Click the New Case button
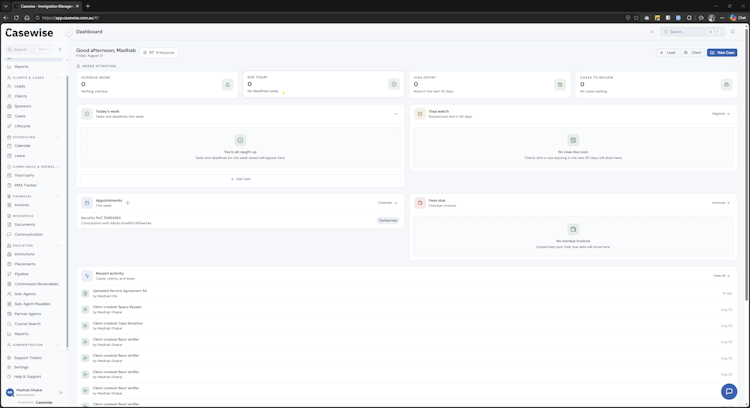 [722, 53]
